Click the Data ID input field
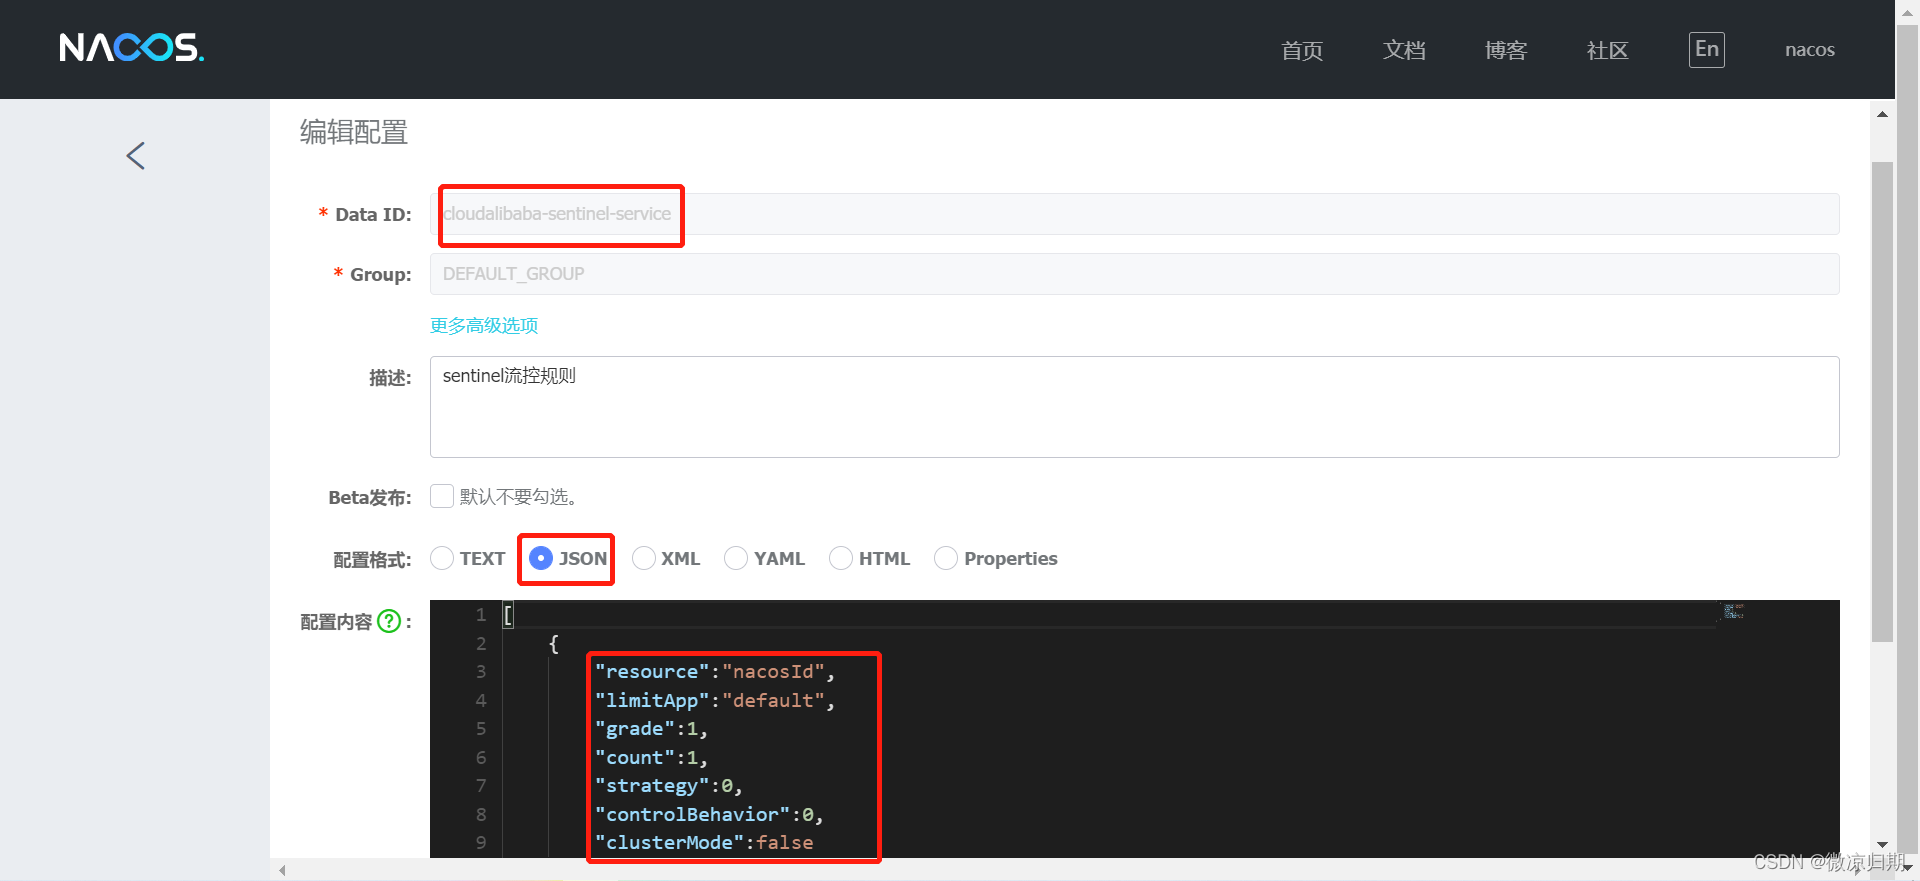Screen dimensions: 1920x881 [1134, 214]
